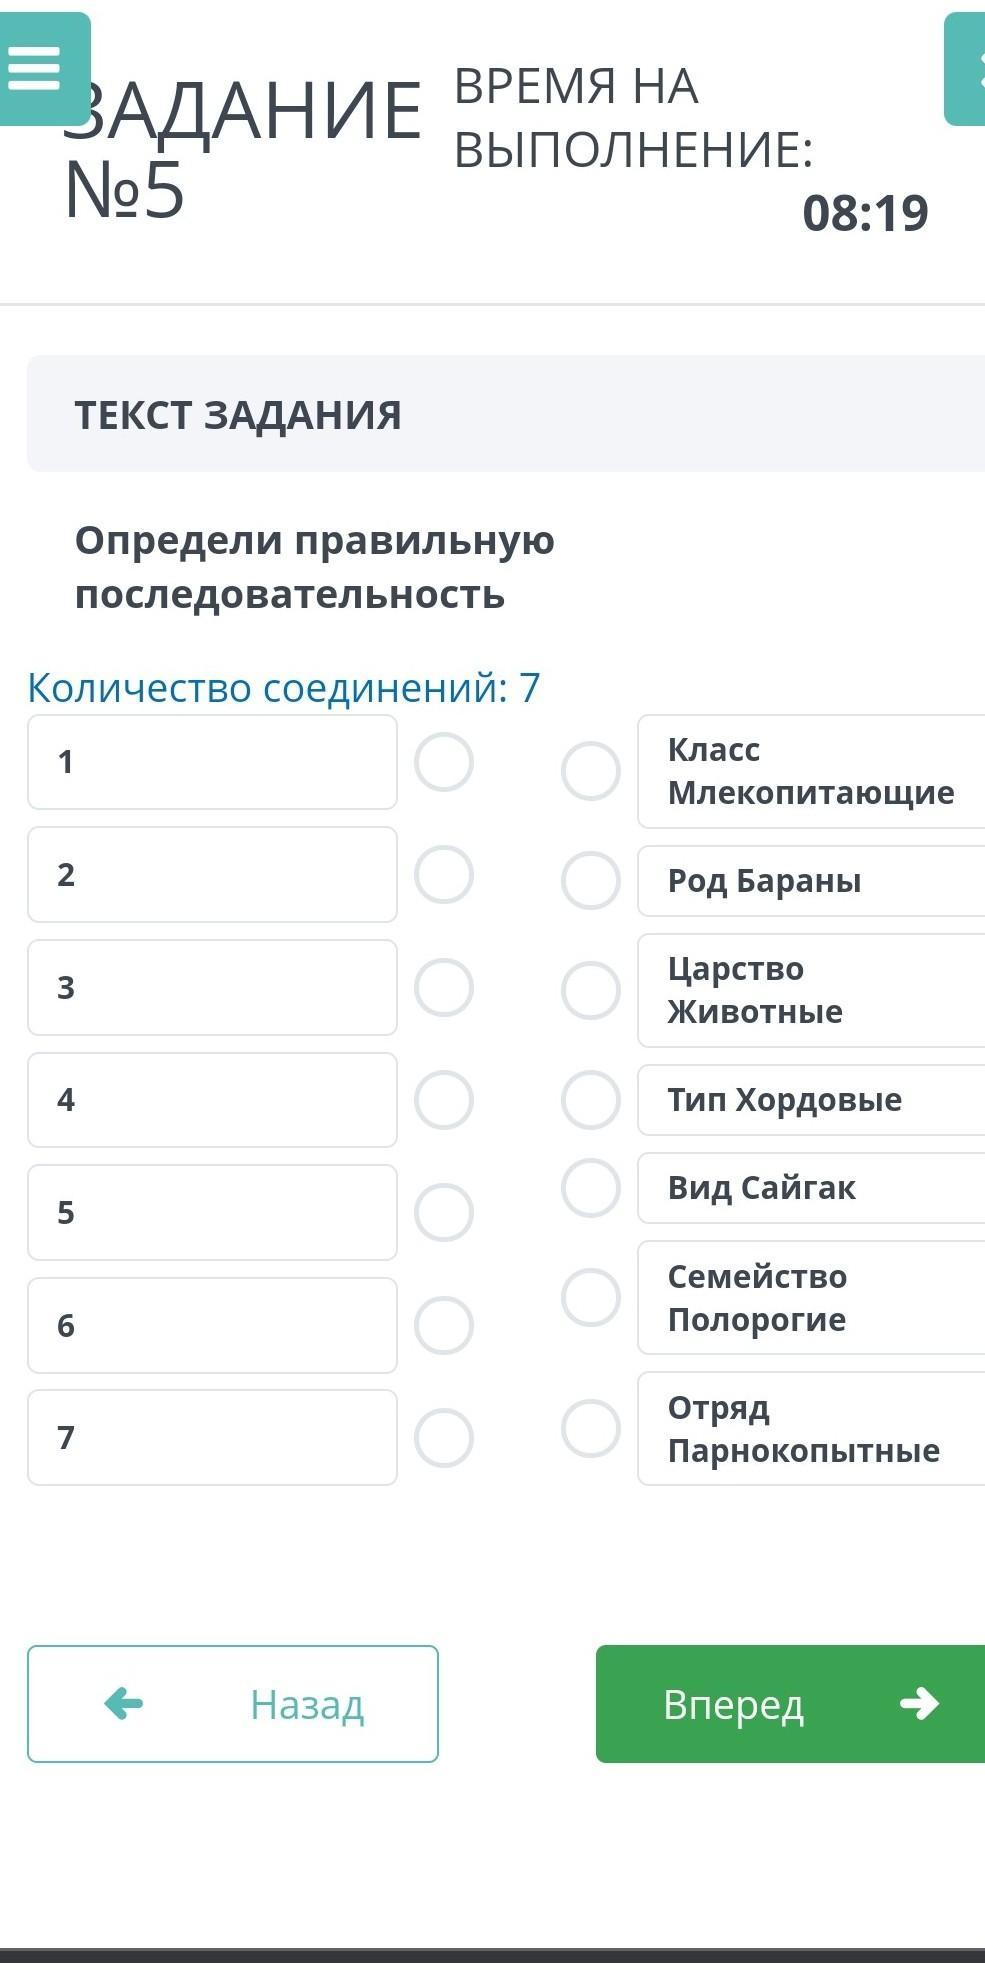This screenshot has height=1963, width=985.
Task: Click the Отряд Парнокопытные answer box
Action: [811, 1429]
